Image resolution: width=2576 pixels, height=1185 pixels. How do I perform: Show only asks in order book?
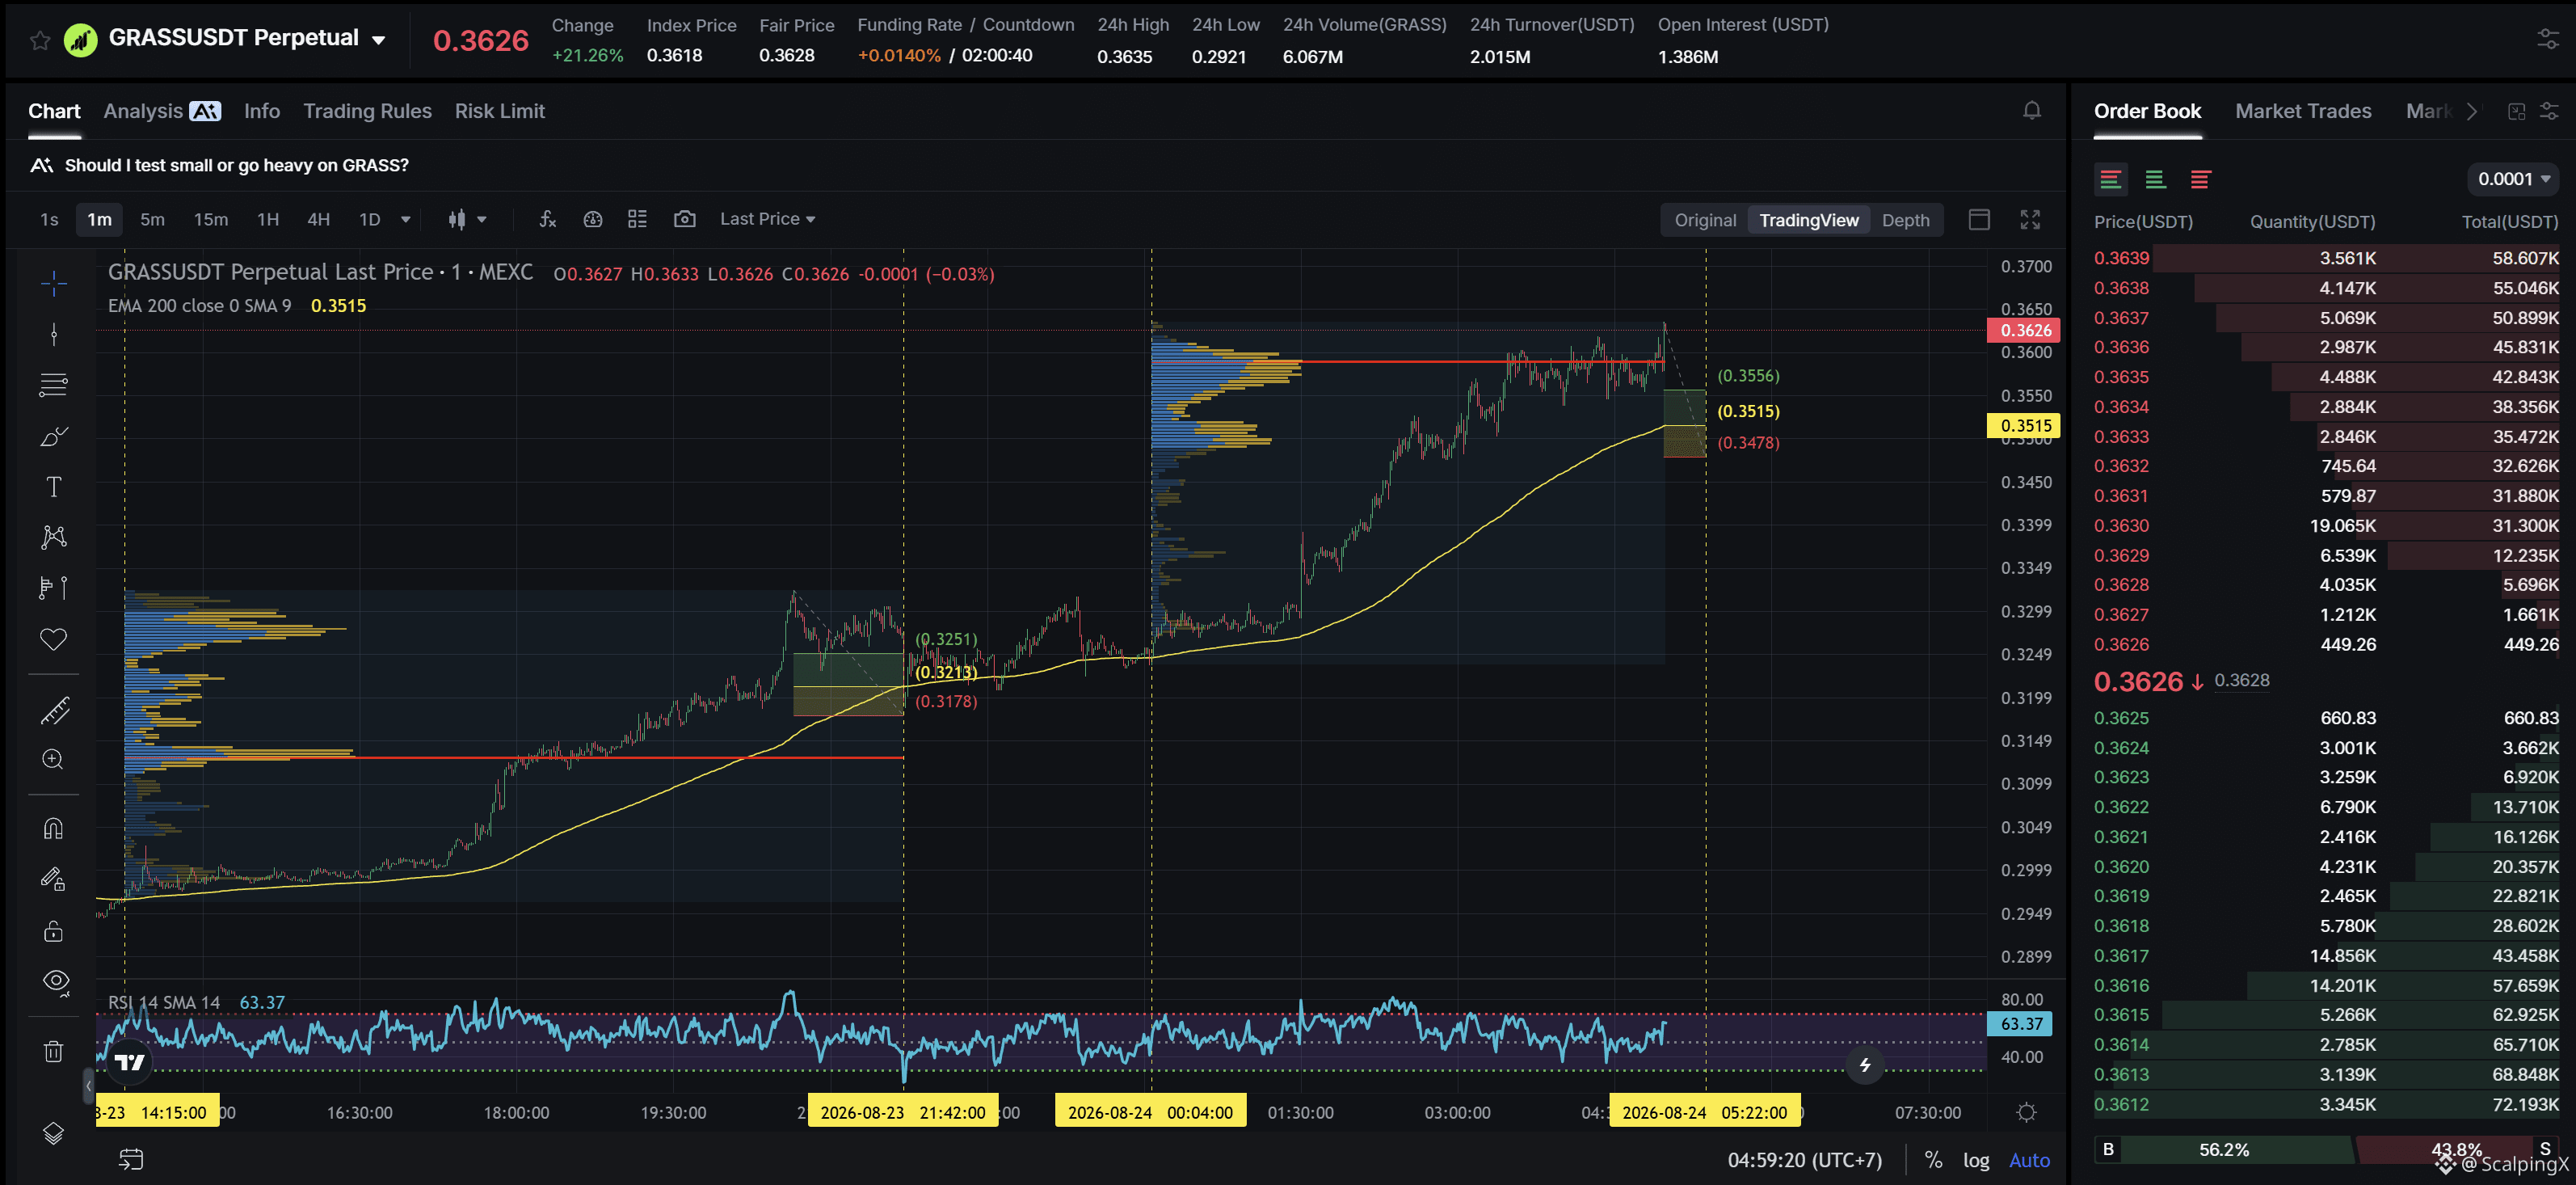pos(2200,179)
